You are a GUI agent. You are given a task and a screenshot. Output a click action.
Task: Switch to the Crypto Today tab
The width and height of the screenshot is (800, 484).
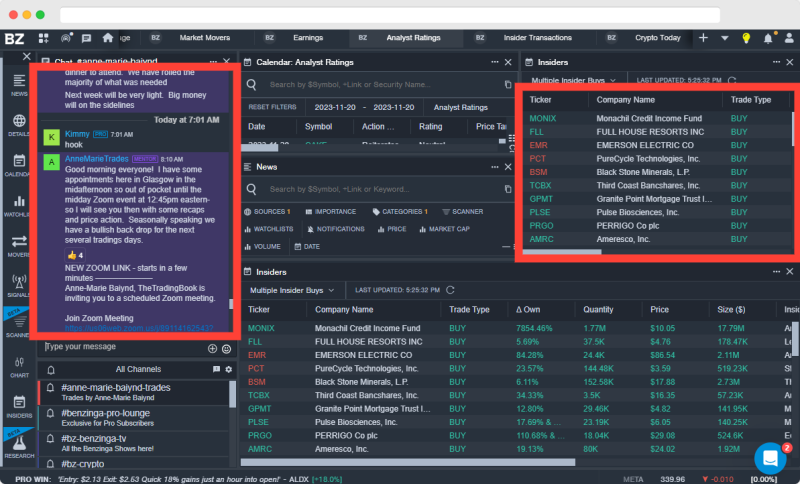[658, 38]
